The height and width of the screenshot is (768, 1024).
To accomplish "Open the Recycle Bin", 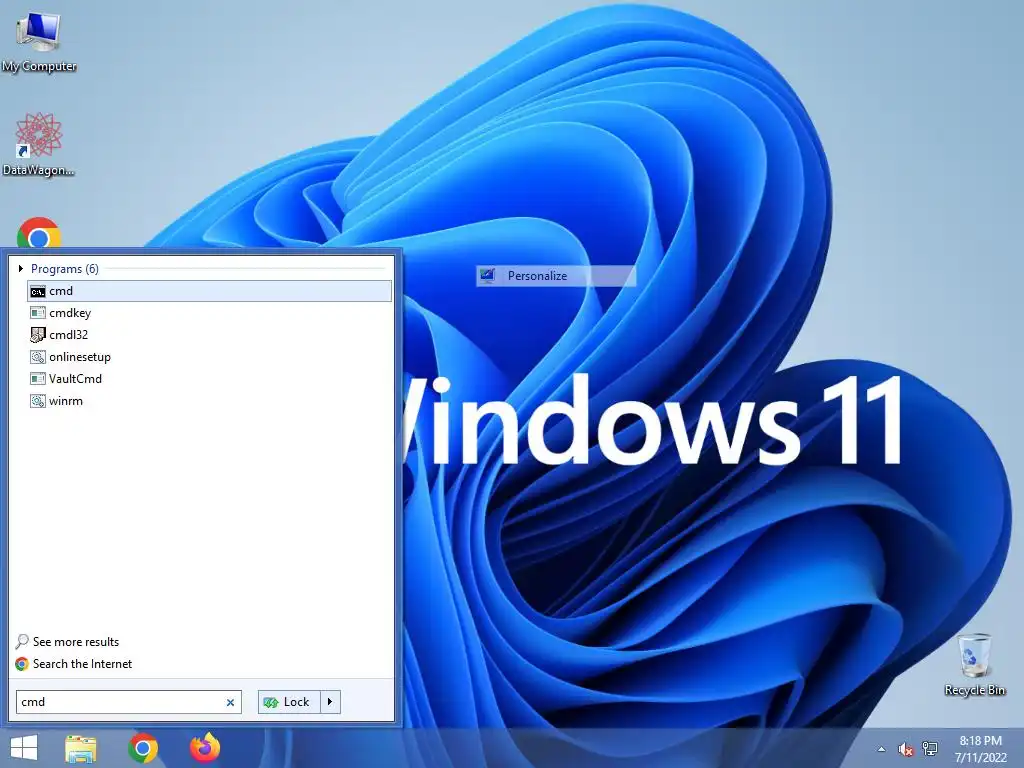I will coord(974,665).
